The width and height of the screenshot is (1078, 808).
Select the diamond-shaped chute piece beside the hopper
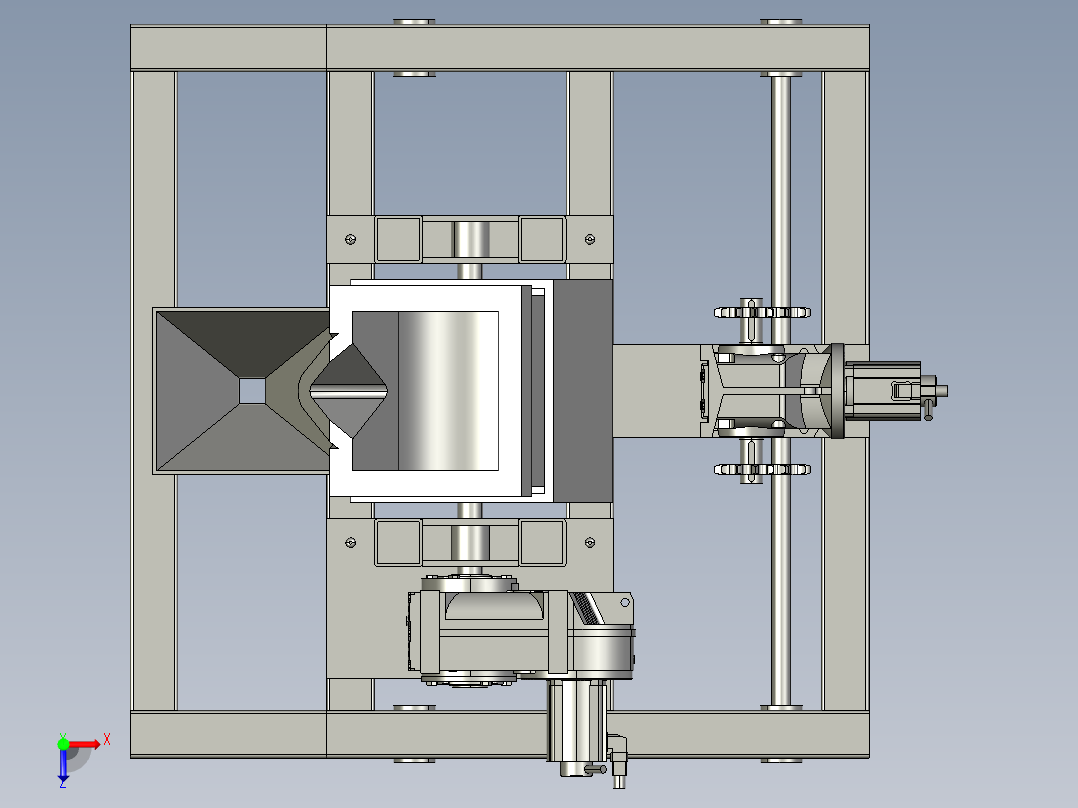coord(349,391)
